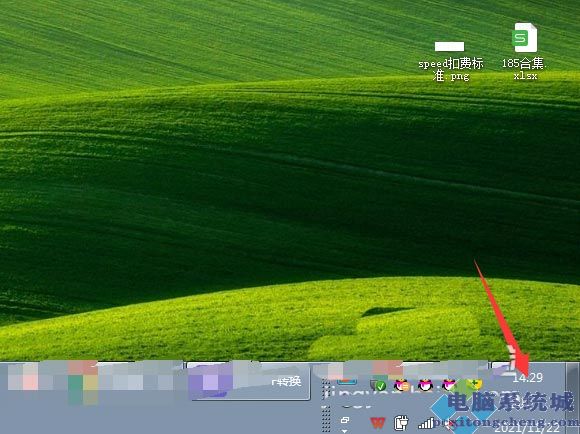
Task: Open the middle QQ penguin tray icon
Action: [x=425, y=386]
